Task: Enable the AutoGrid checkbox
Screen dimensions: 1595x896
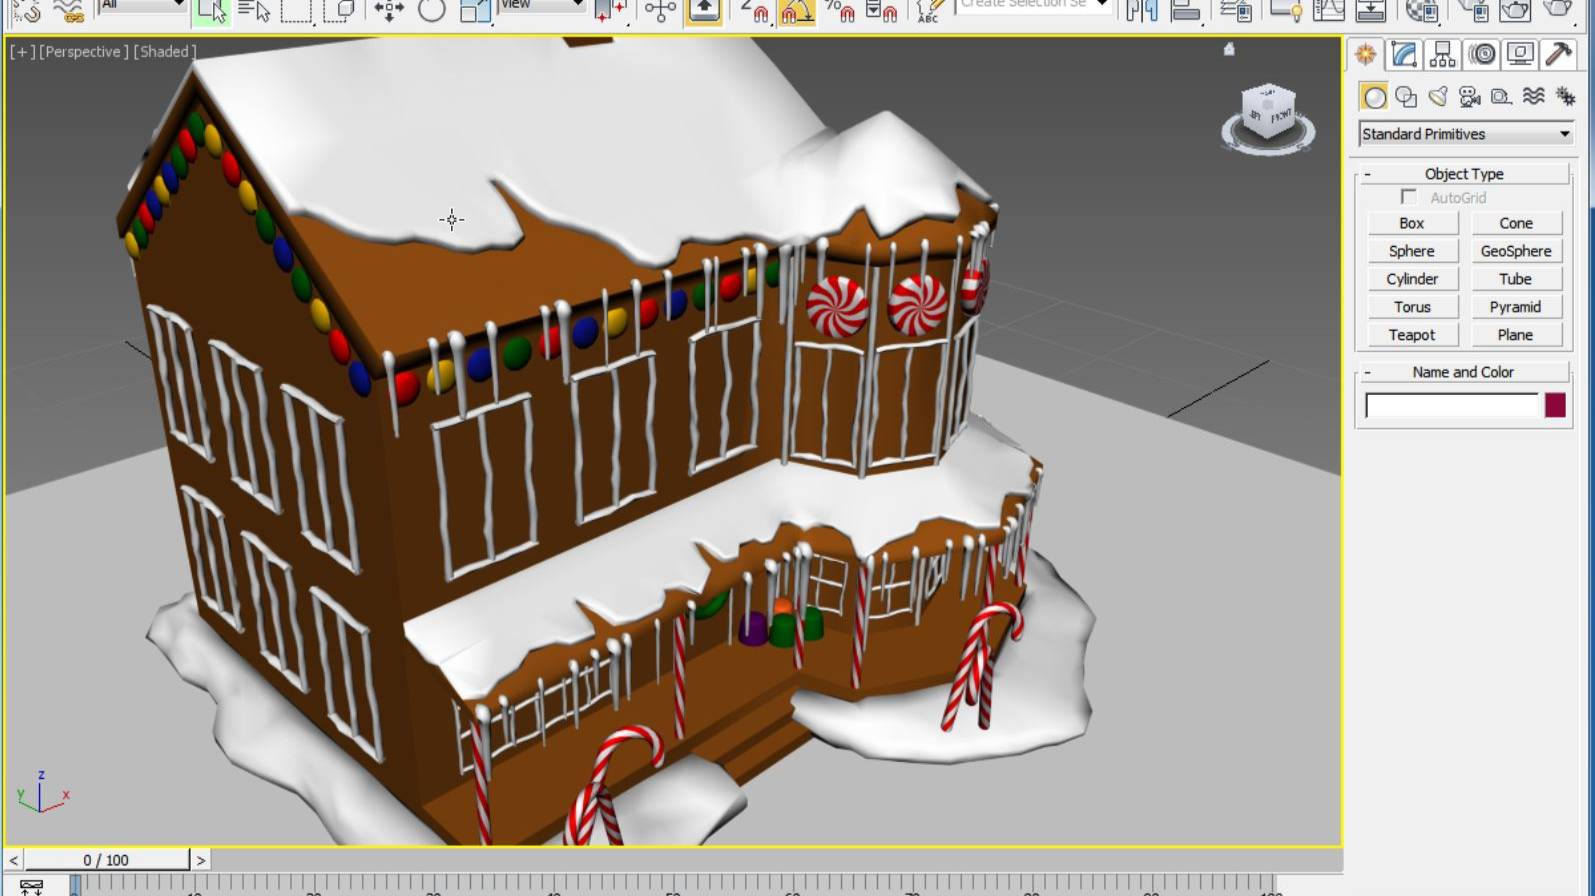Action: (1408, 197)
